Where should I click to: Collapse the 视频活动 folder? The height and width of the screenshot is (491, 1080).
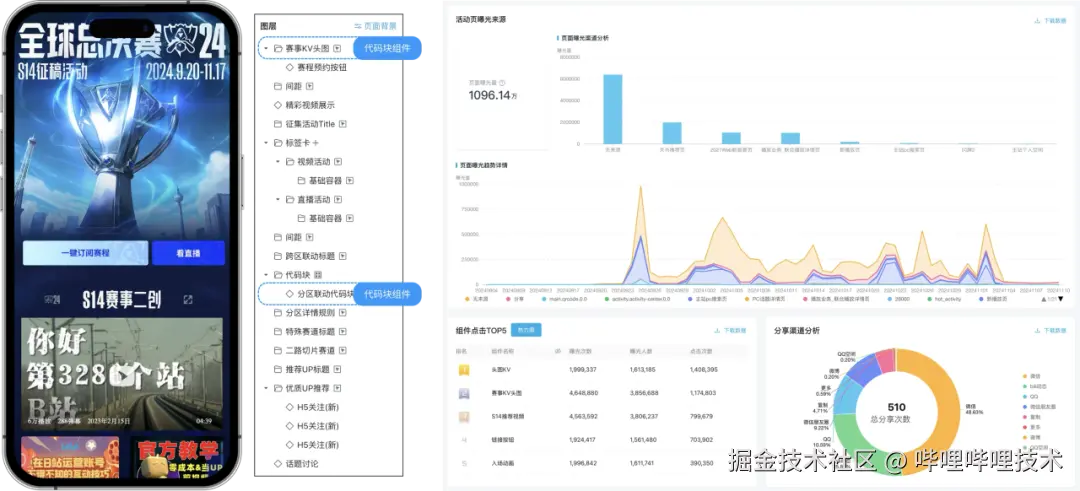pyautogui.click(x=278, y=162)
